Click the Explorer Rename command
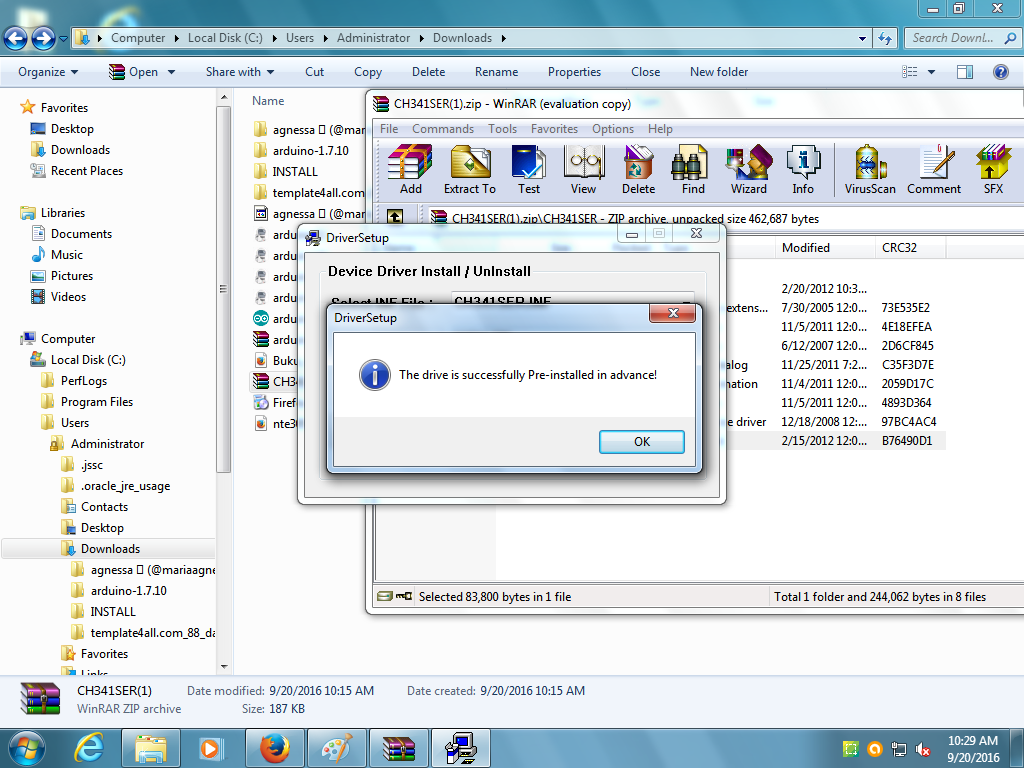This screenshot has height=768, width=1024. tap(496, 72)
